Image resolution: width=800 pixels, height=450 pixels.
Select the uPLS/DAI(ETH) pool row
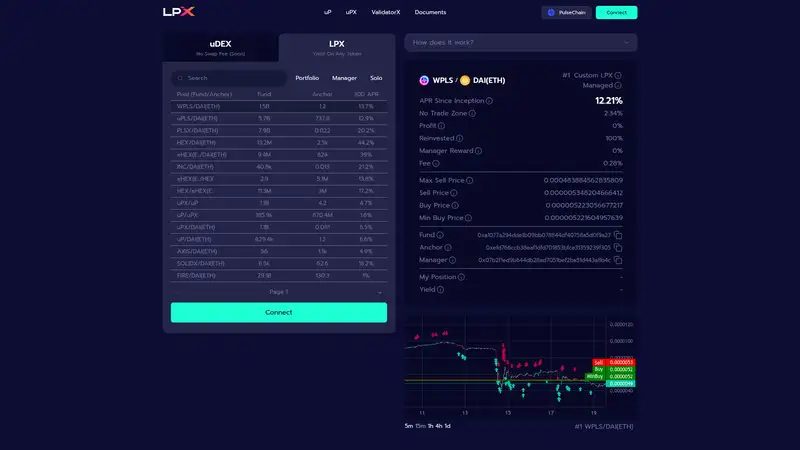click(x=279, y=118)
